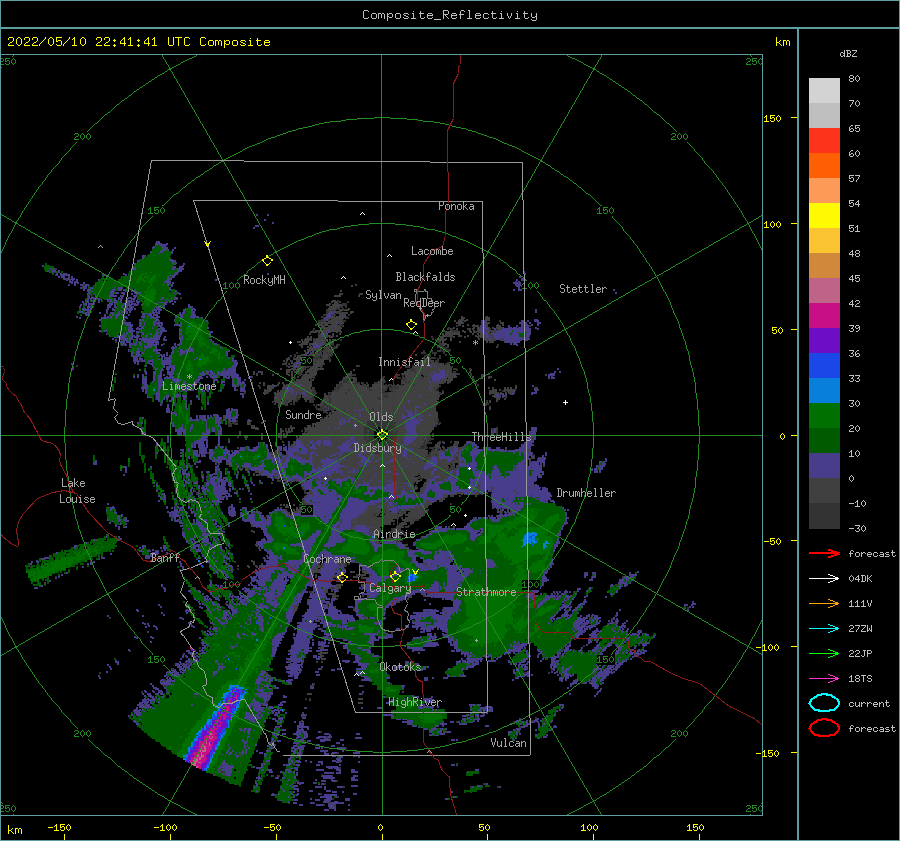Click the Airdrie label
Screen dimensions: 900x841
[x=394, y=534]
